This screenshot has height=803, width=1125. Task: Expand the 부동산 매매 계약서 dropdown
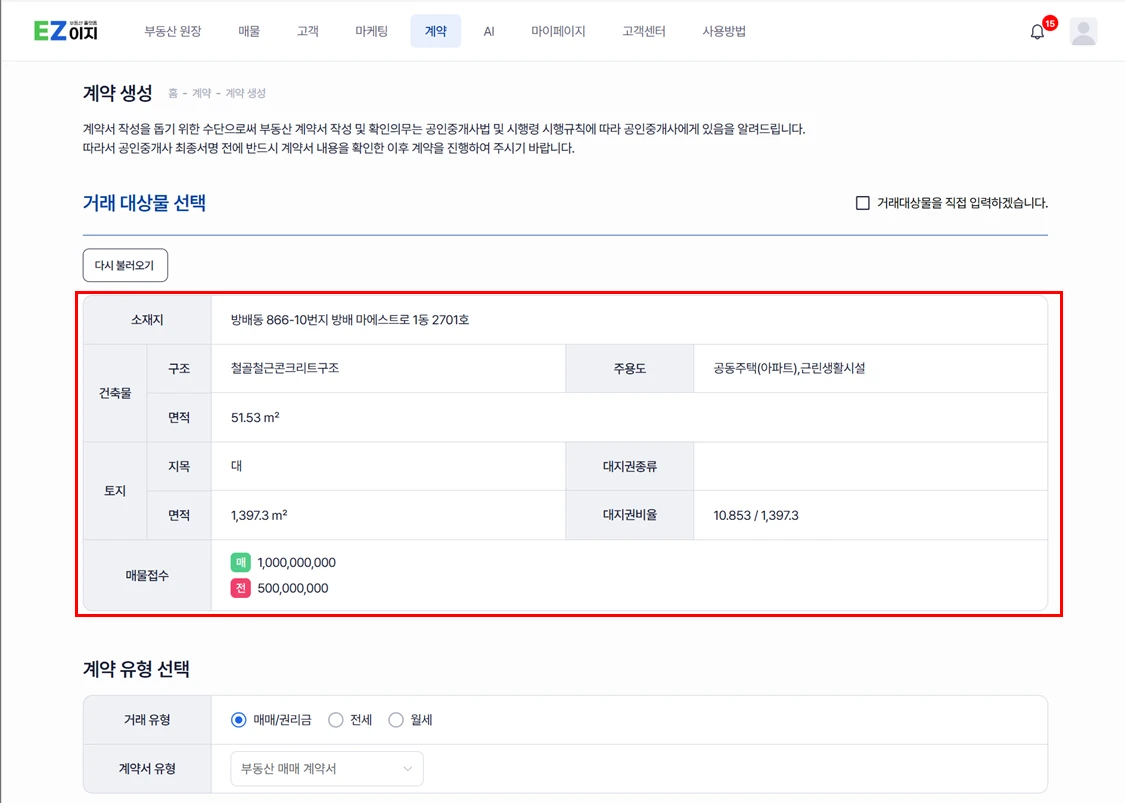pyautogui.click(x=327, y=769)
